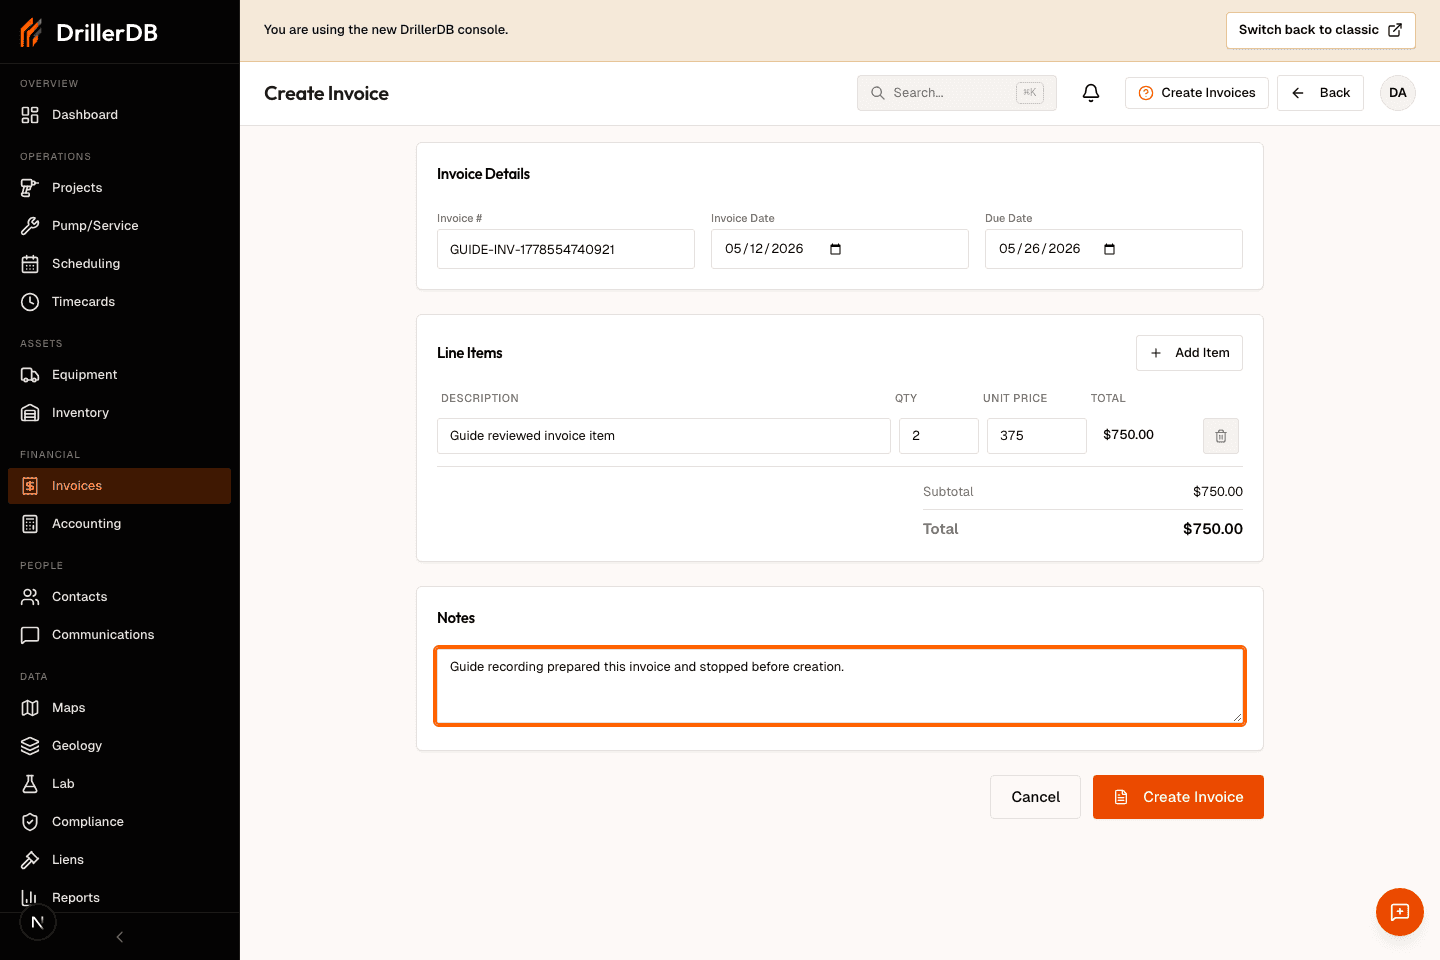Click the Pump/Service wrench icon
The width and height of the screenshot is (1440, 960).
tap(30, 226)
